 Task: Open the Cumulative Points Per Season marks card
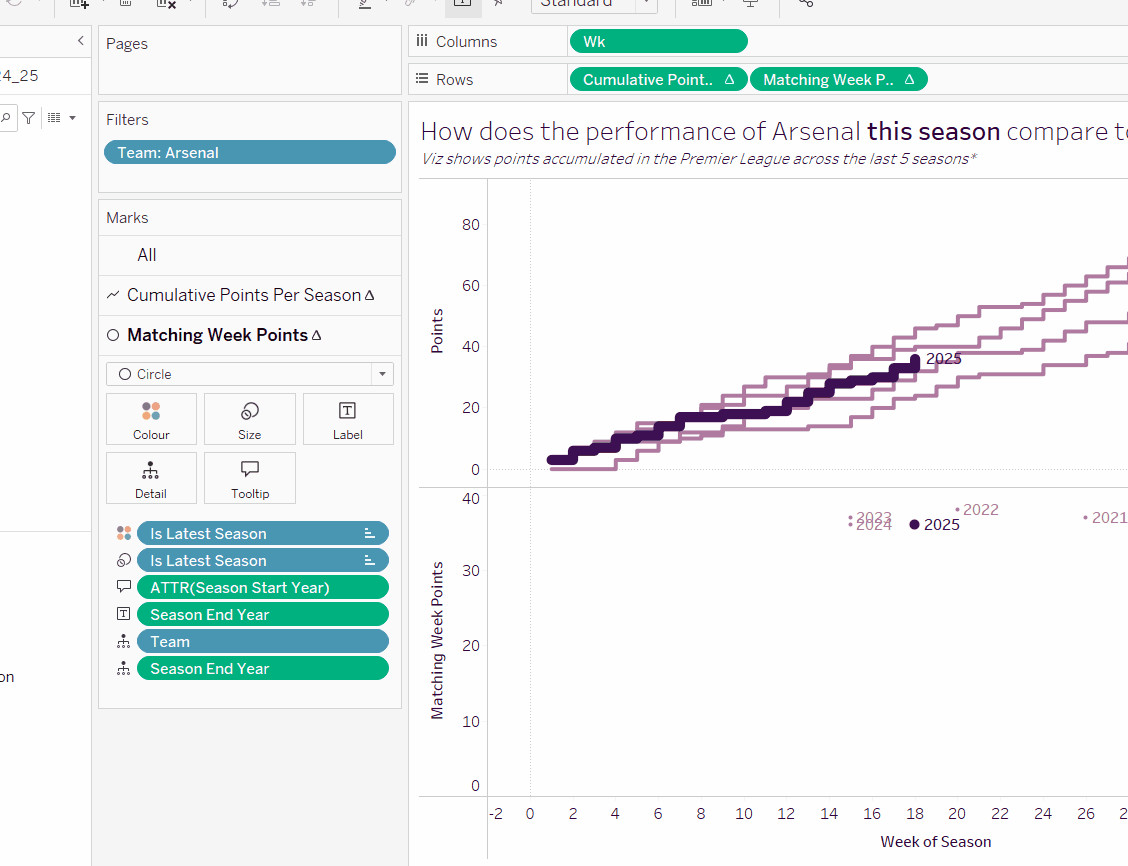(x=250, y=296)
